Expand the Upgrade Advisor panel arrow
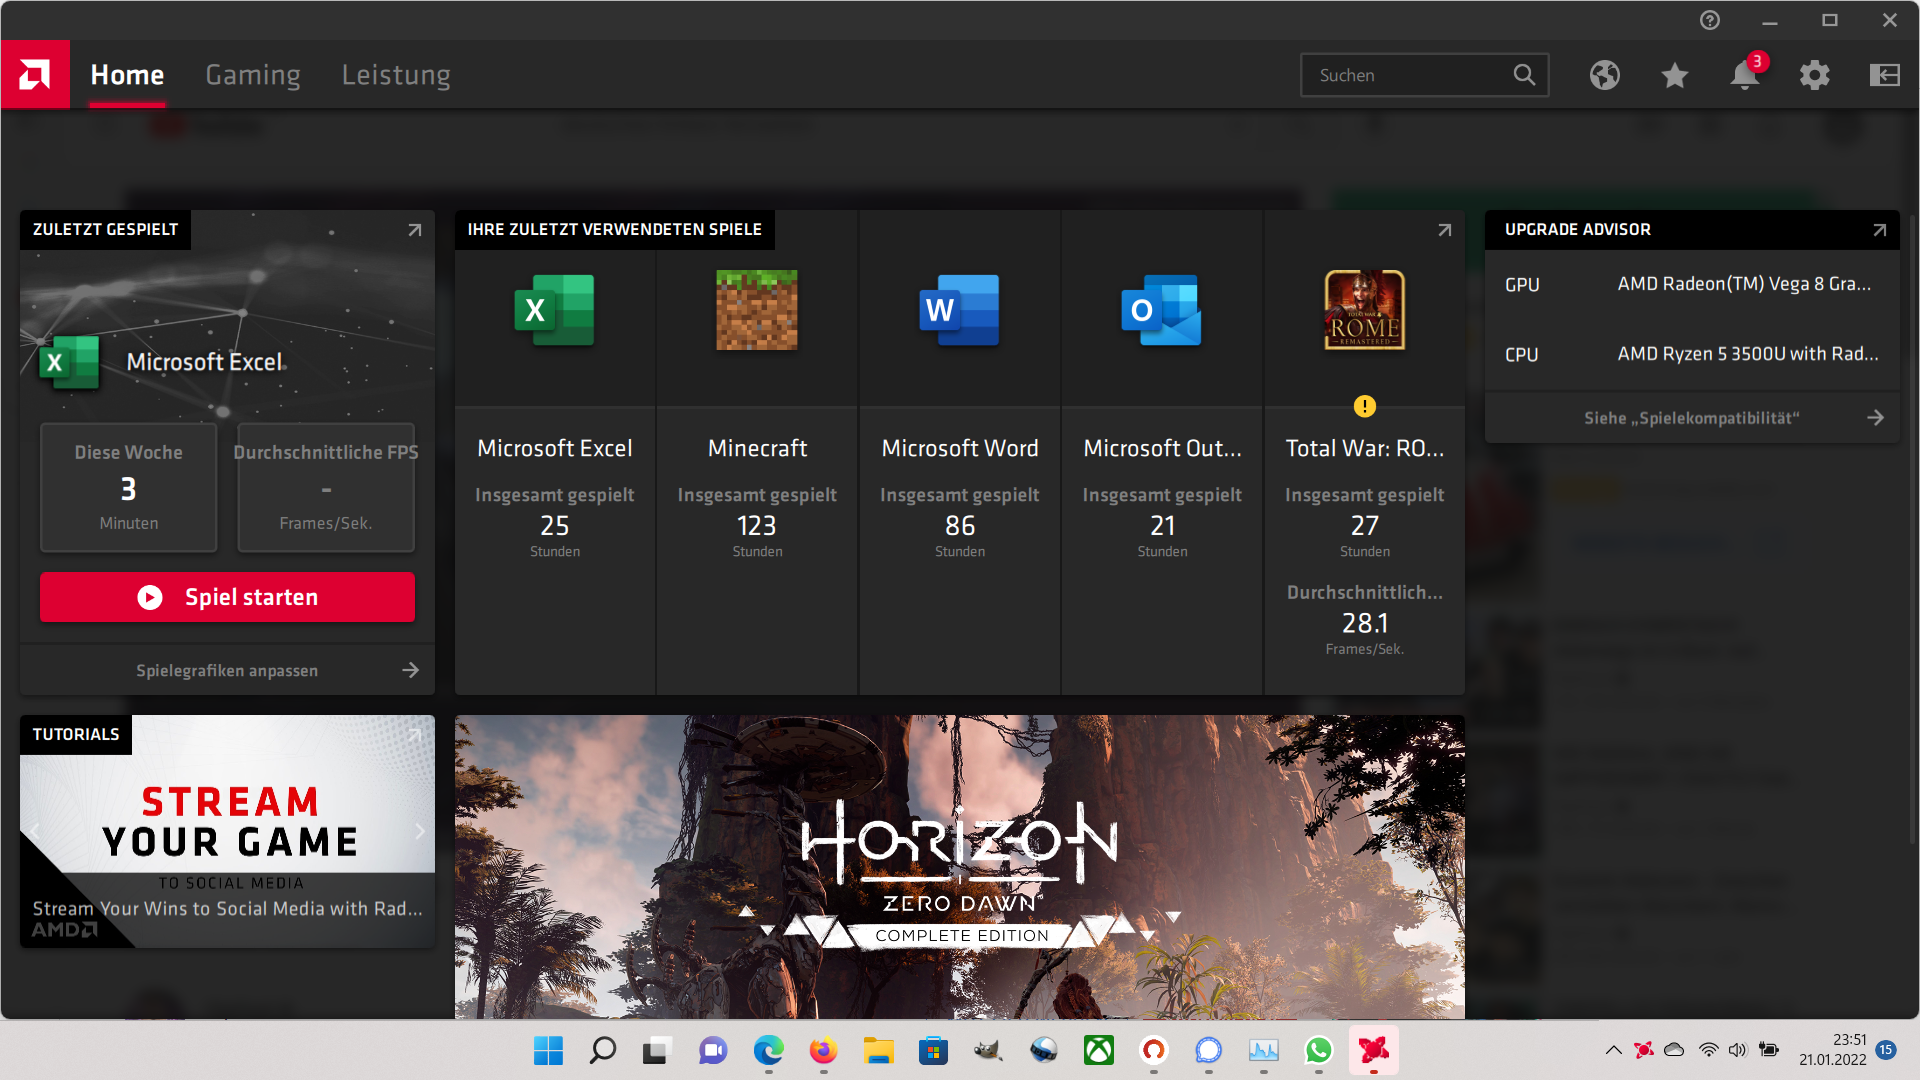 pyautogui.click(x=1880, y=230)
